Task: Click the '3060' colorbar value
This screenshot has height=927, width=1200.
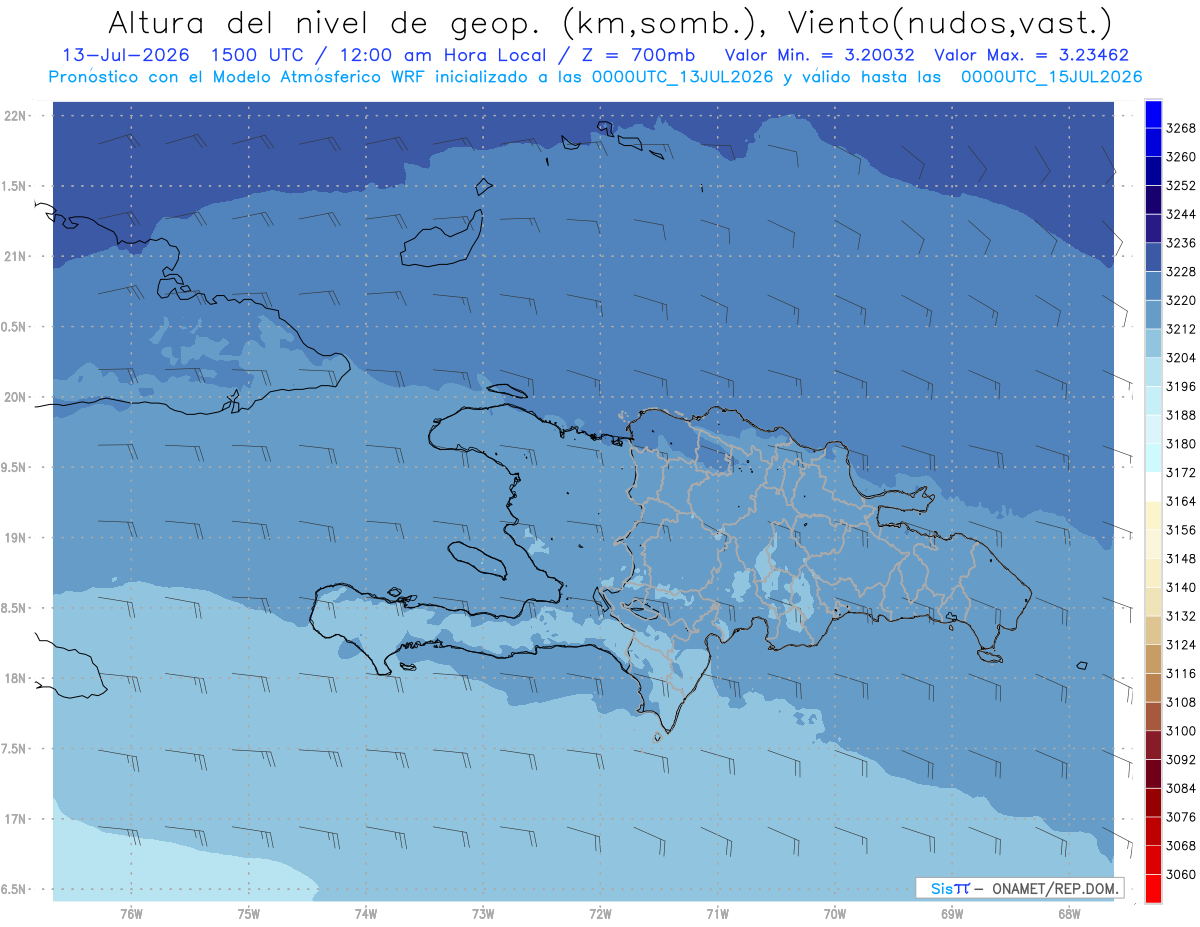Action: coord(1180,874)
